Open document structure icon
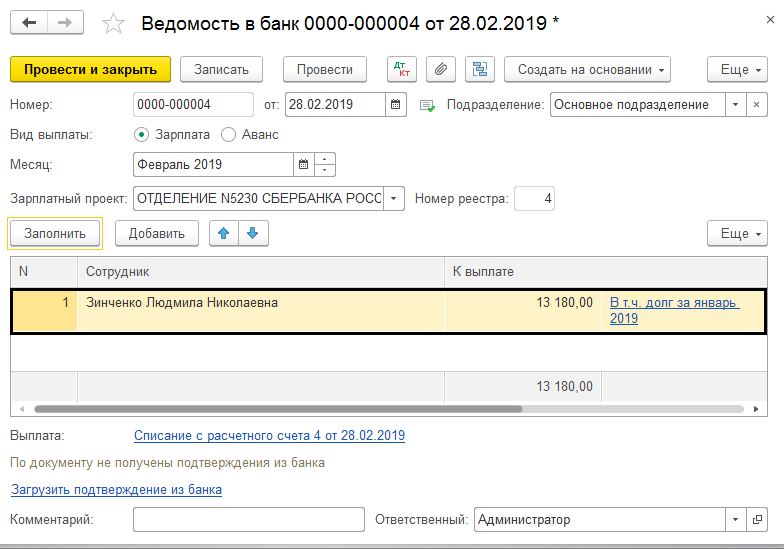Viewport: 784px width, 549px height. pos(480,69)
